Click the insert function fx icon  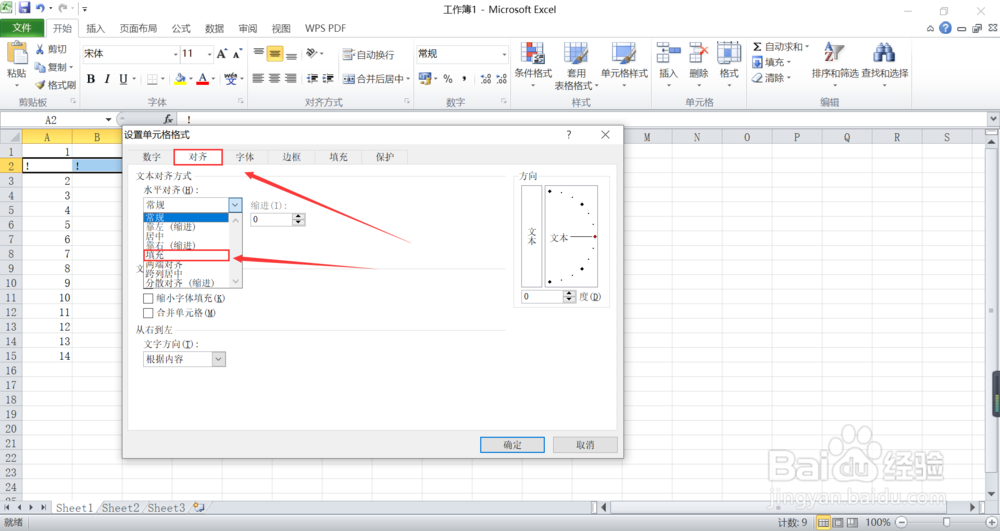tap(168, 119)
